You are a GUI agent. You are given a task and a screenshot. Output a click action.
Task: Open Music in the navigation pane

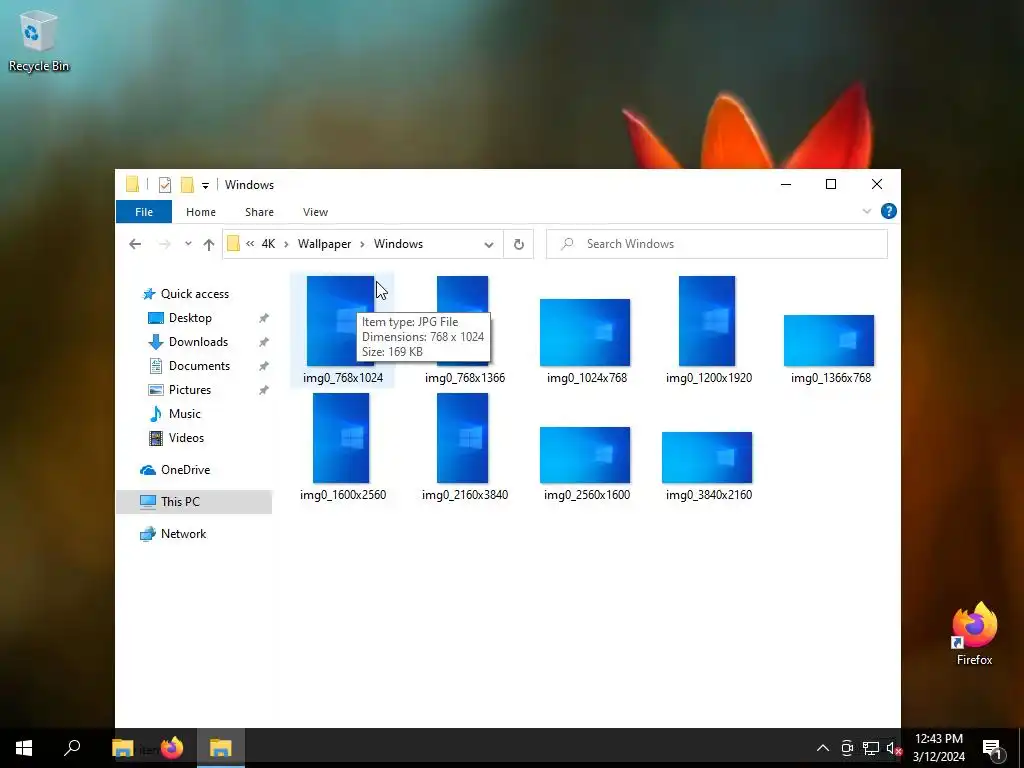[x=184, y=414]
